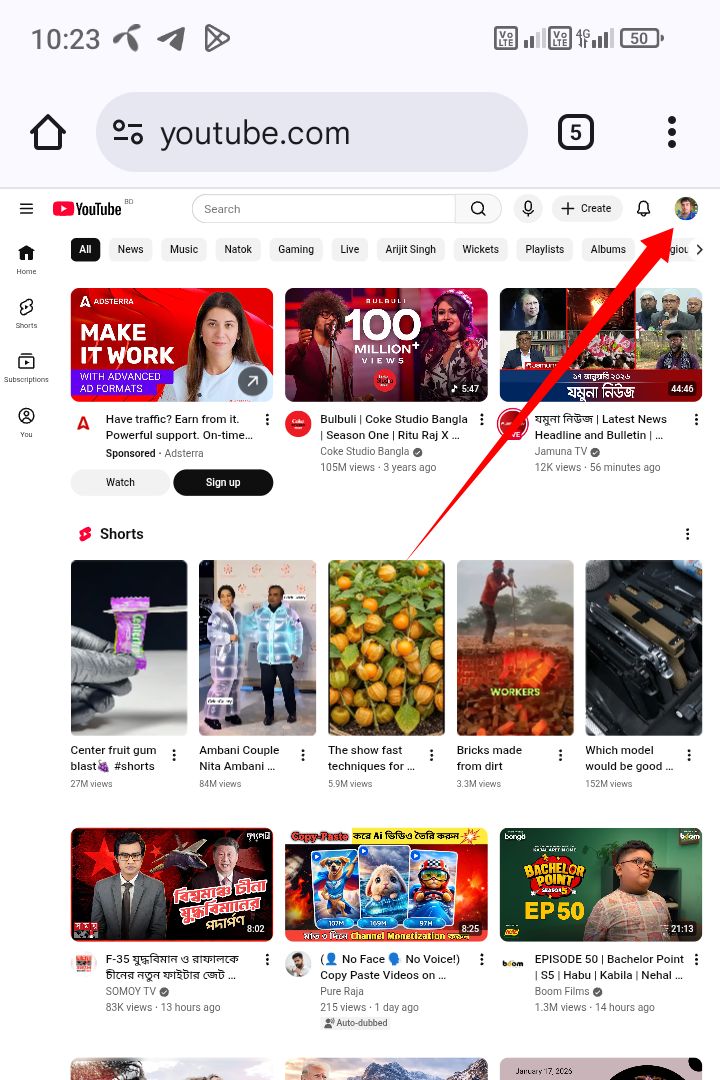Select the Gaming filter chip
The width and height of the screenshot is (720, 1080).
pos(296,249)
